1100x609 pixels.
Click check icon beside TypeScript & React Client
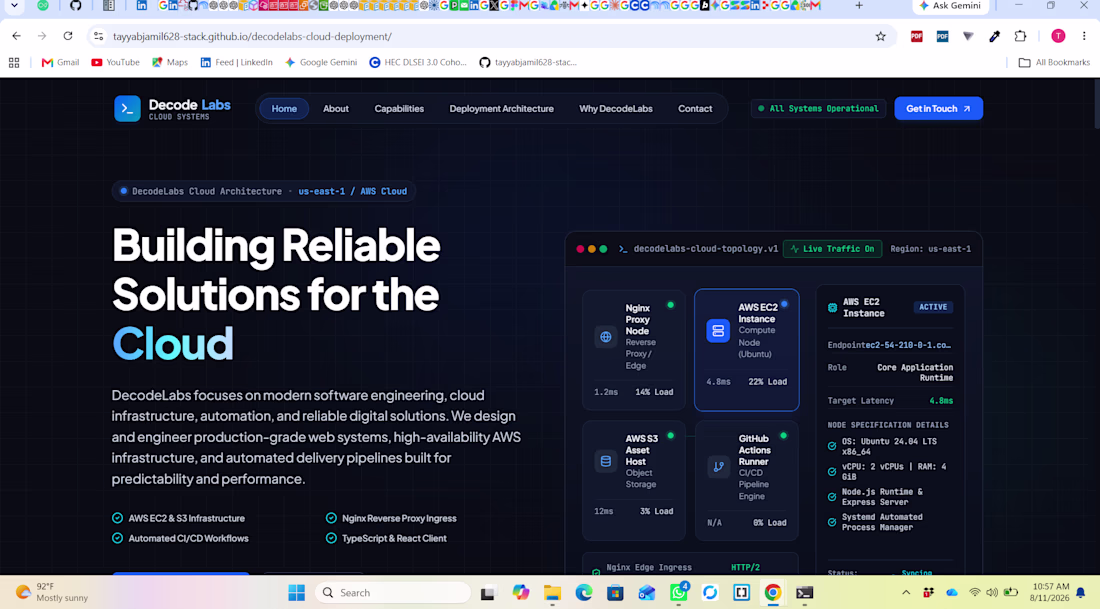pyautogui.click(x=331, y=538)
